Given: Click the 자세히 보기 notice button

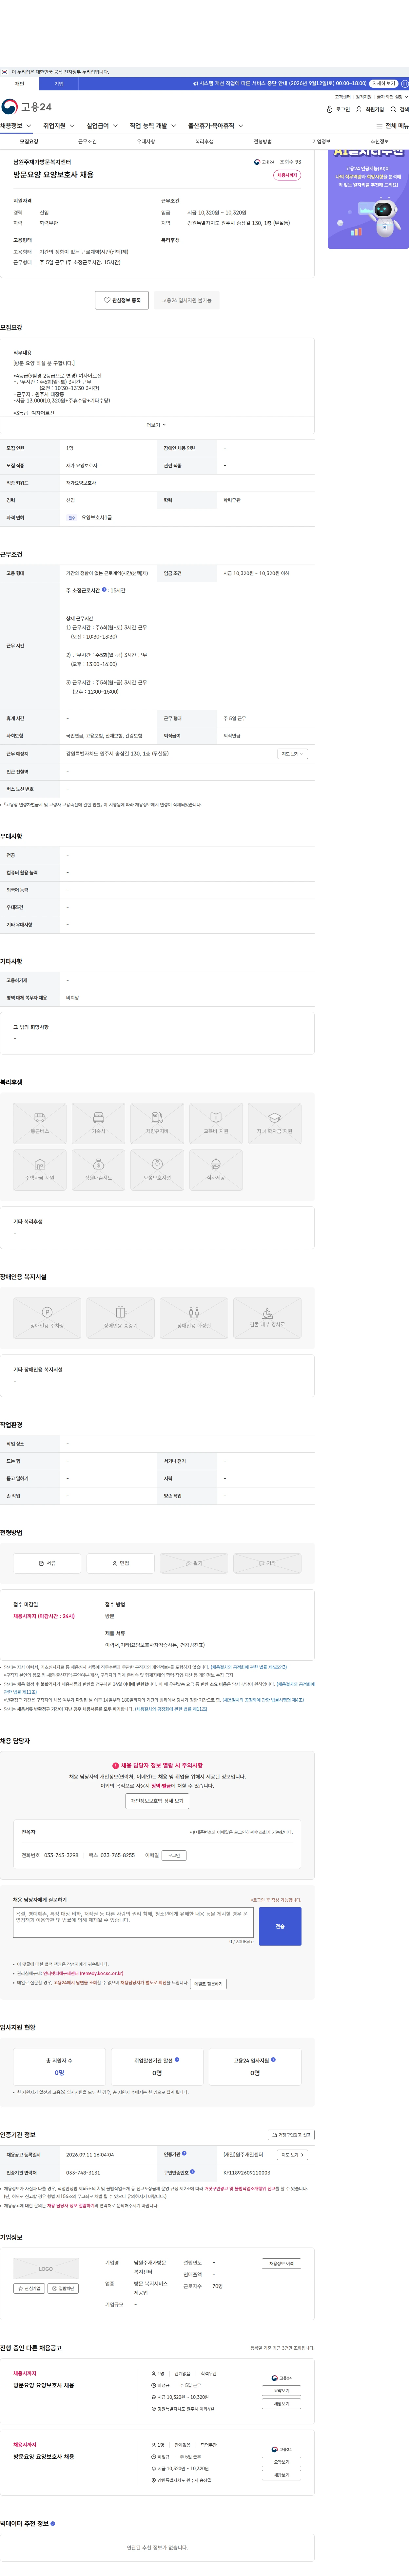Looking at the screenshot, I should [384, 84].
